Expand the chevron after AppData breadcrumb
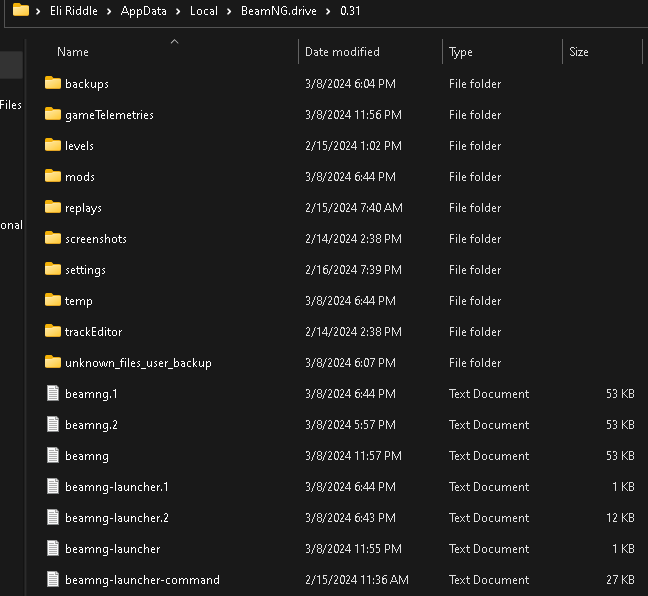Screen dimensions: 648x596 (179, 11)
